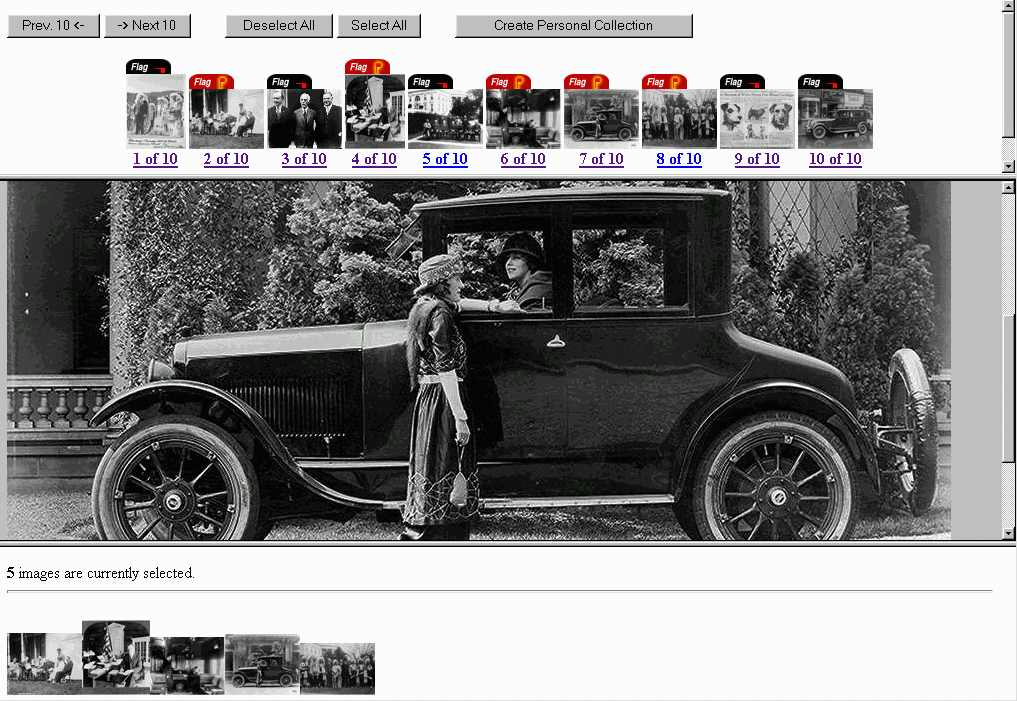Load the next 10 images
1017x701 pixels.
tap(147, 26)
